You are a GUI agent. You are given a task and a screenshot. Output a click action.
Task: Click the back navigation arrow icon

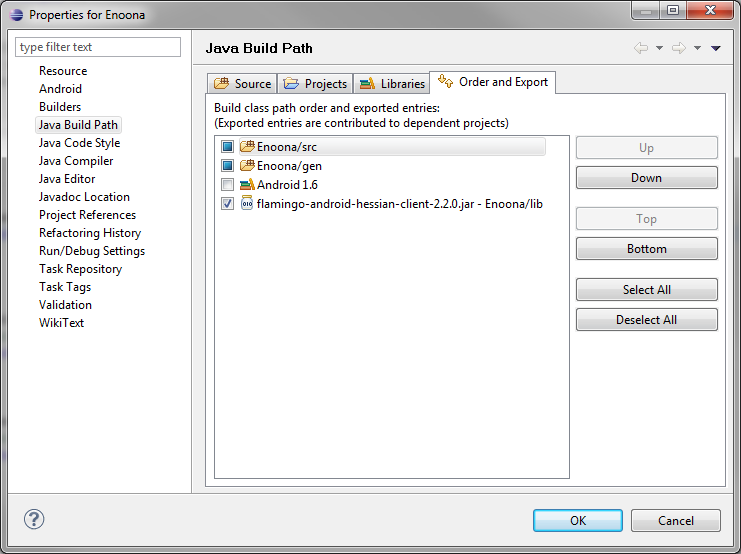[x=641, y=48]
